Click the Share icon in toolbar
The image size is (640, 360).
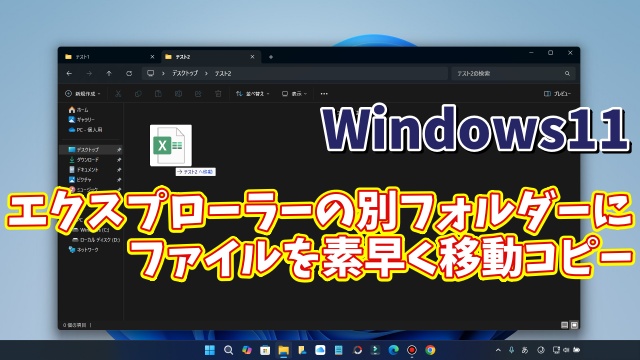(x=198, y=94)
